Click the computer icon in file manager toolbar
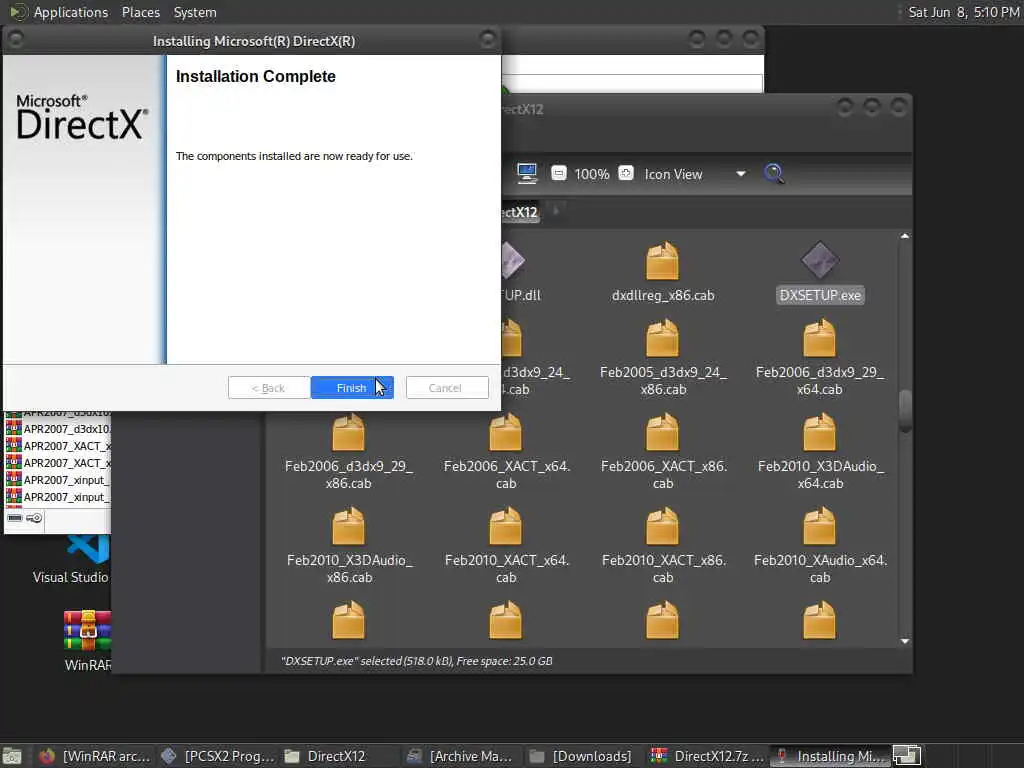Viewport: 1024px width, 768px height. coord(526,173)
